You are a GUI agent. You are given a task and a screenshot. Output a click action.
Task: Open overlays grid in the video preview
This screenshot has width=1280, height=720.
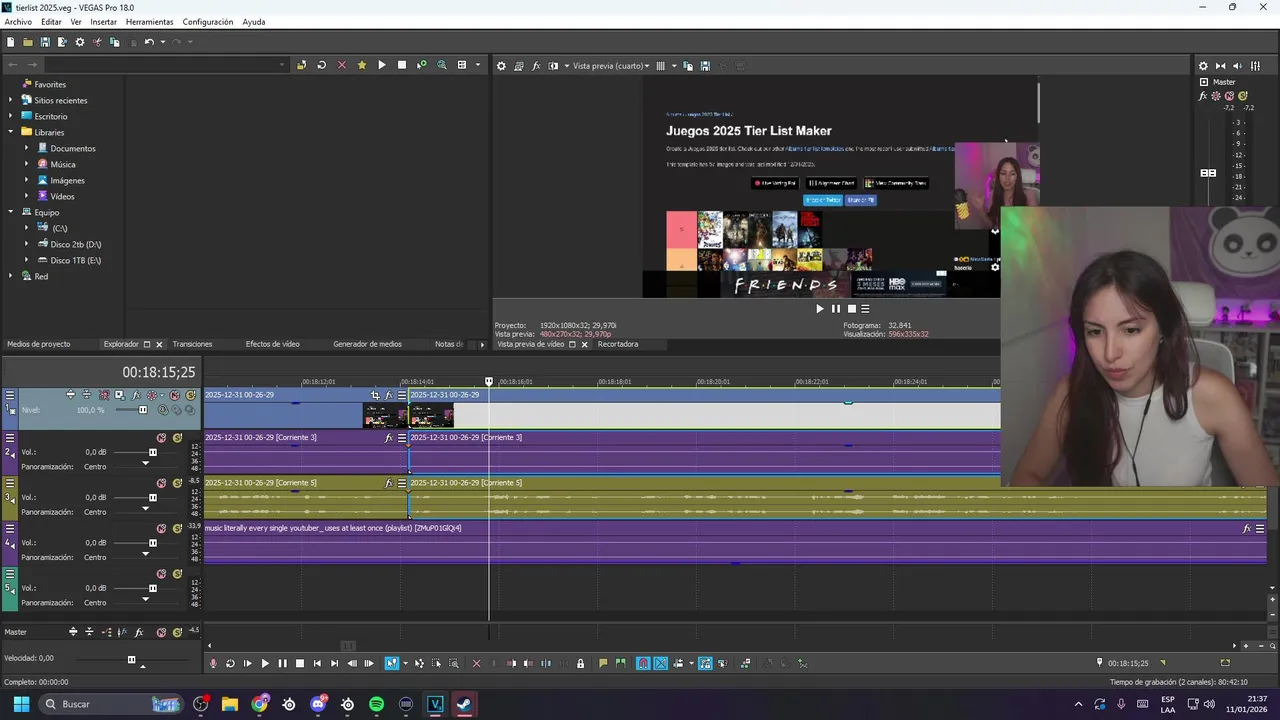[x=660, y=66]
